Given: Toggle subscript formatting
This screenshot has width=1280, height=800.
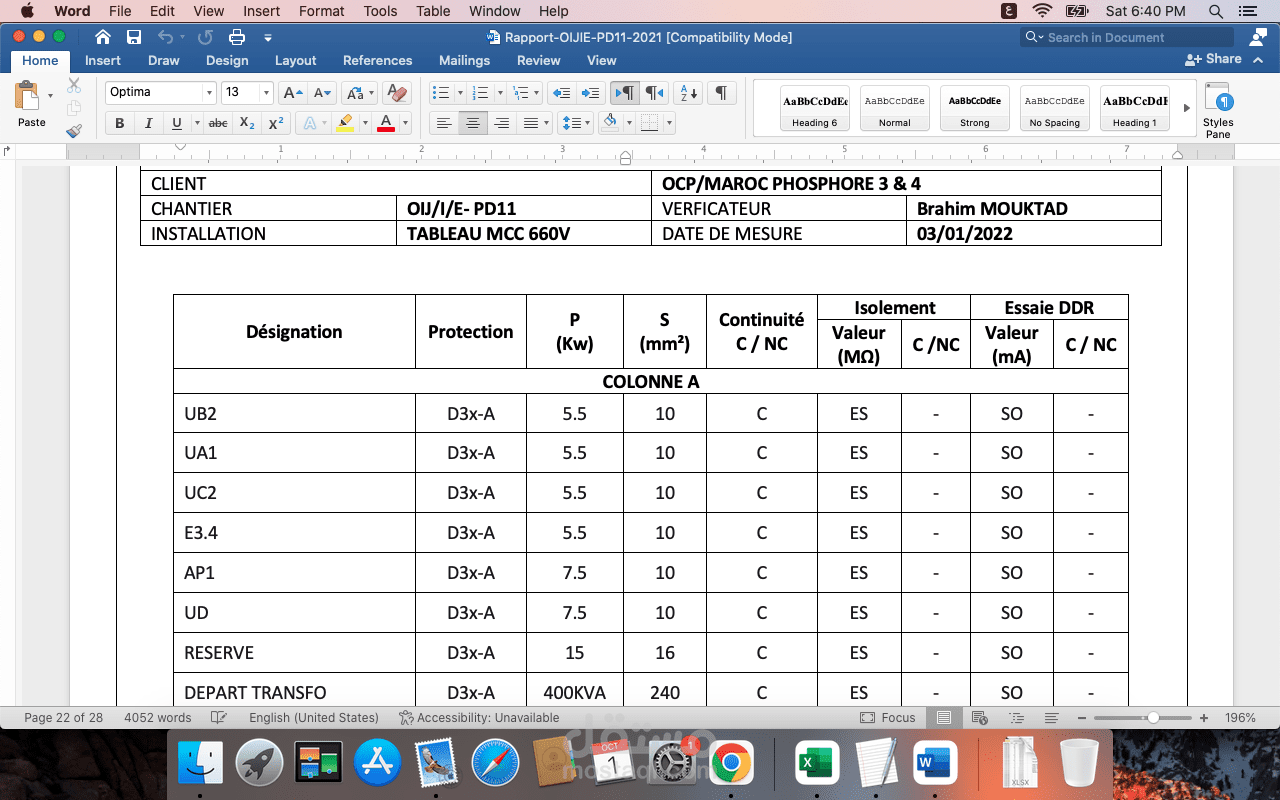Looking at the screenshot, I should tap(247, 124).
